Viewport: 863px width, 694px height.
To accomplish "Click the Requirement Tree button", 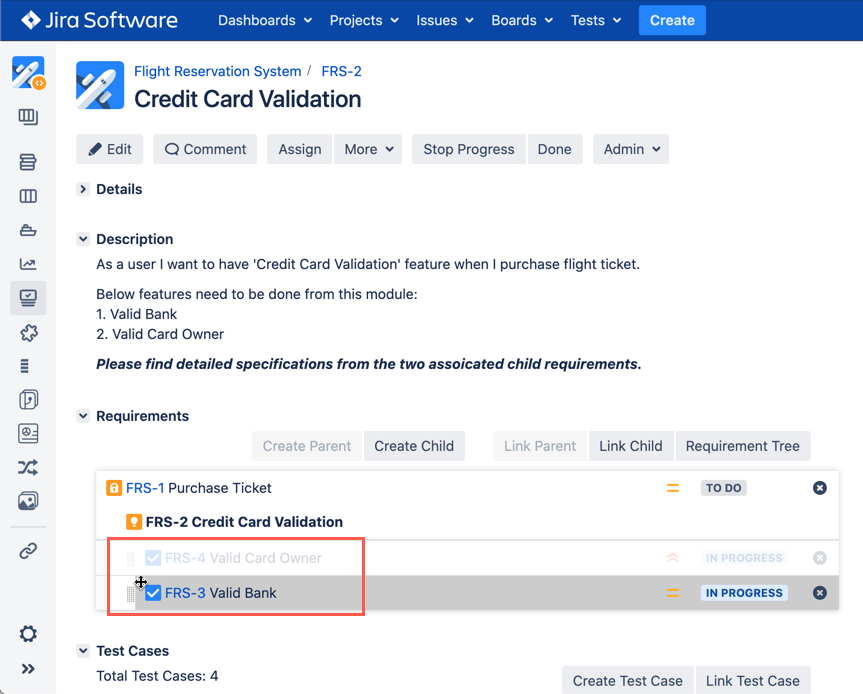I will tap(742, 446).
